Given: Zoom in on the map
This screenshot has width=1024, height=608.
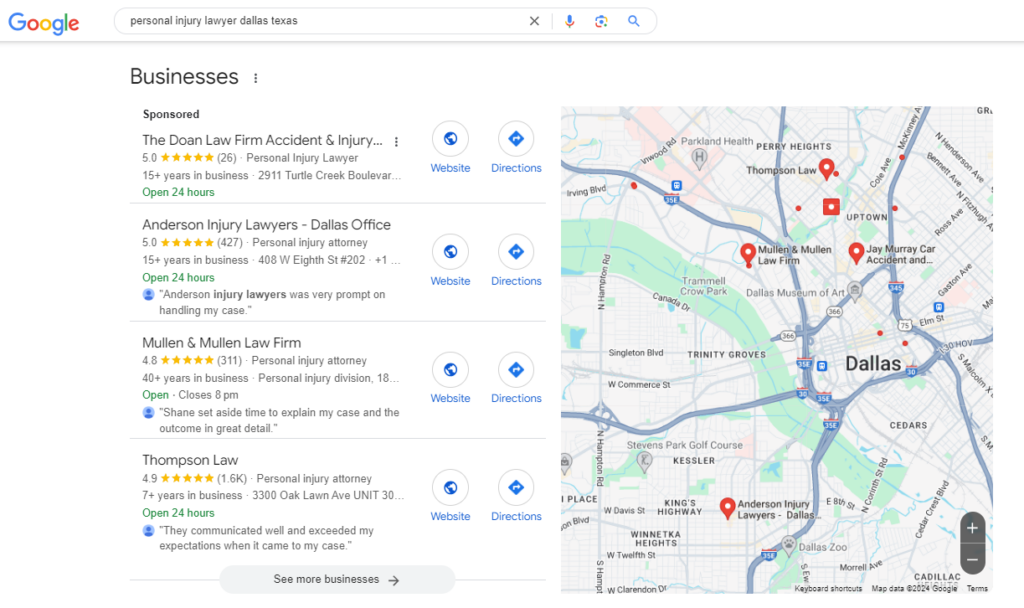Looking at the screenshot, I should pos(972,528).
